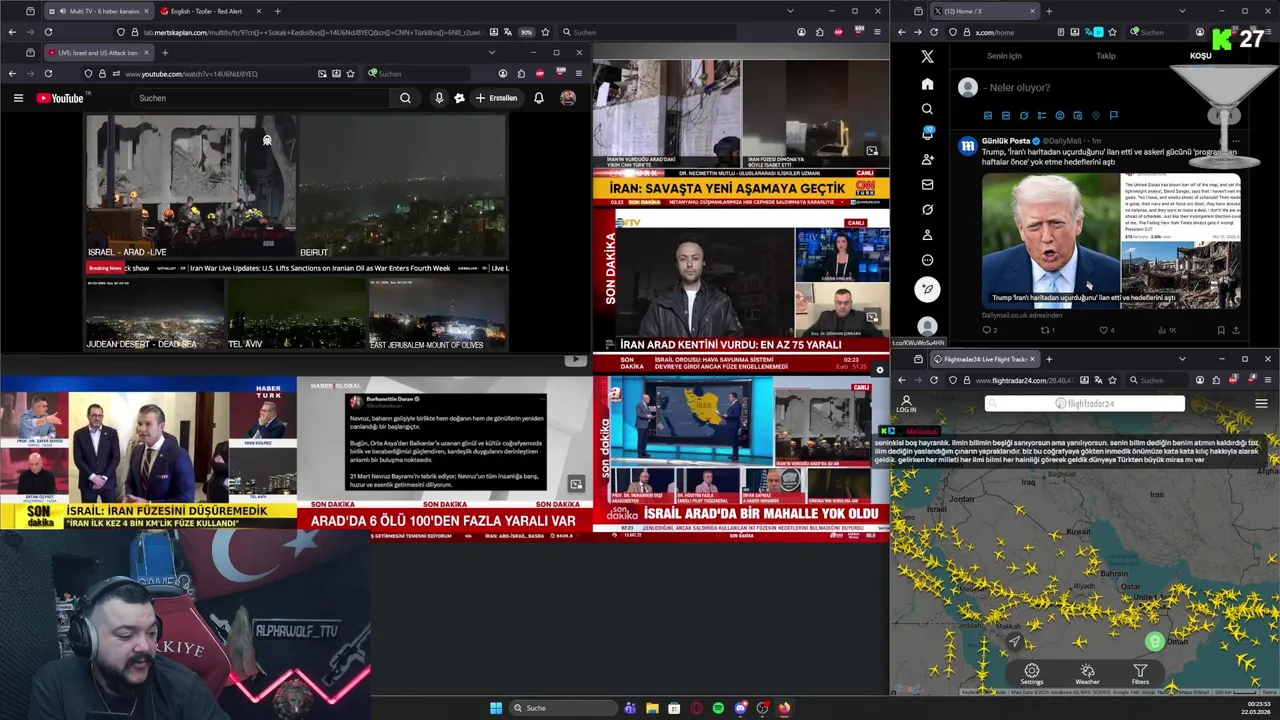Click JUDEAN DESERT - DEAD SEA feed
This screenshot has height=720, width=1280.
155,314
